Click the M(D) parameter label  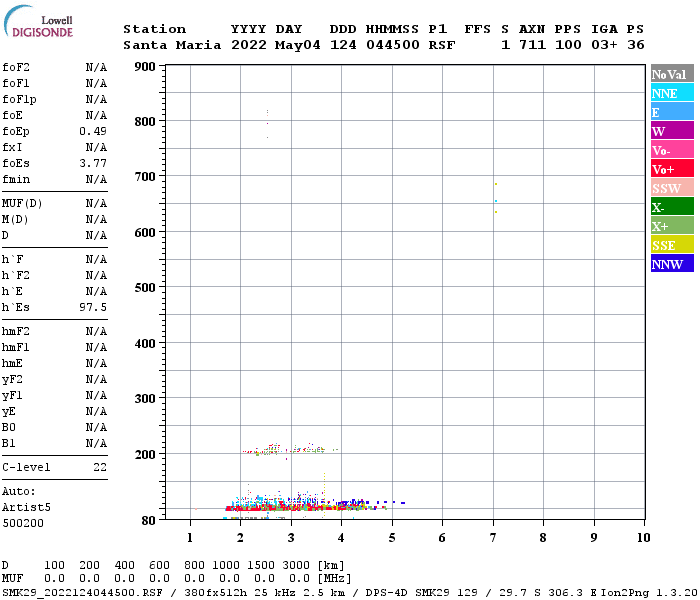pyautogui.click(x=15, y=219)
